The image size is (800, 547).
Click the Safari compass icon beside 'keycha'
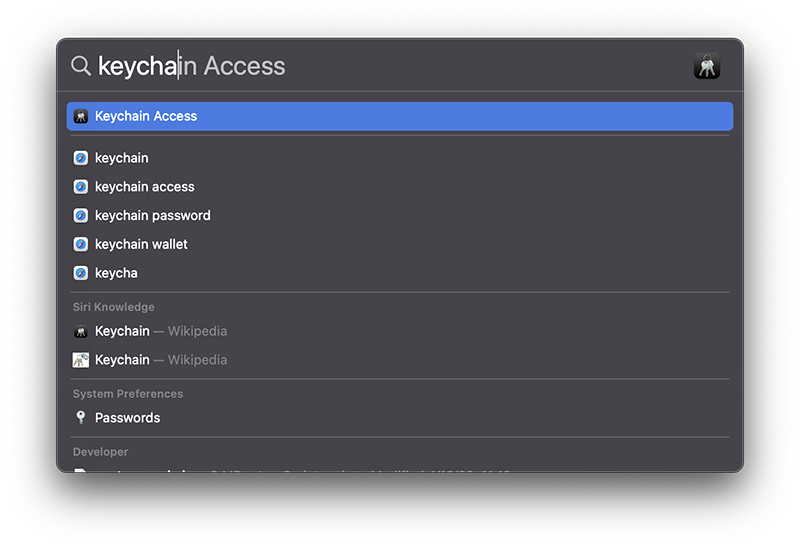coord(81,273)
